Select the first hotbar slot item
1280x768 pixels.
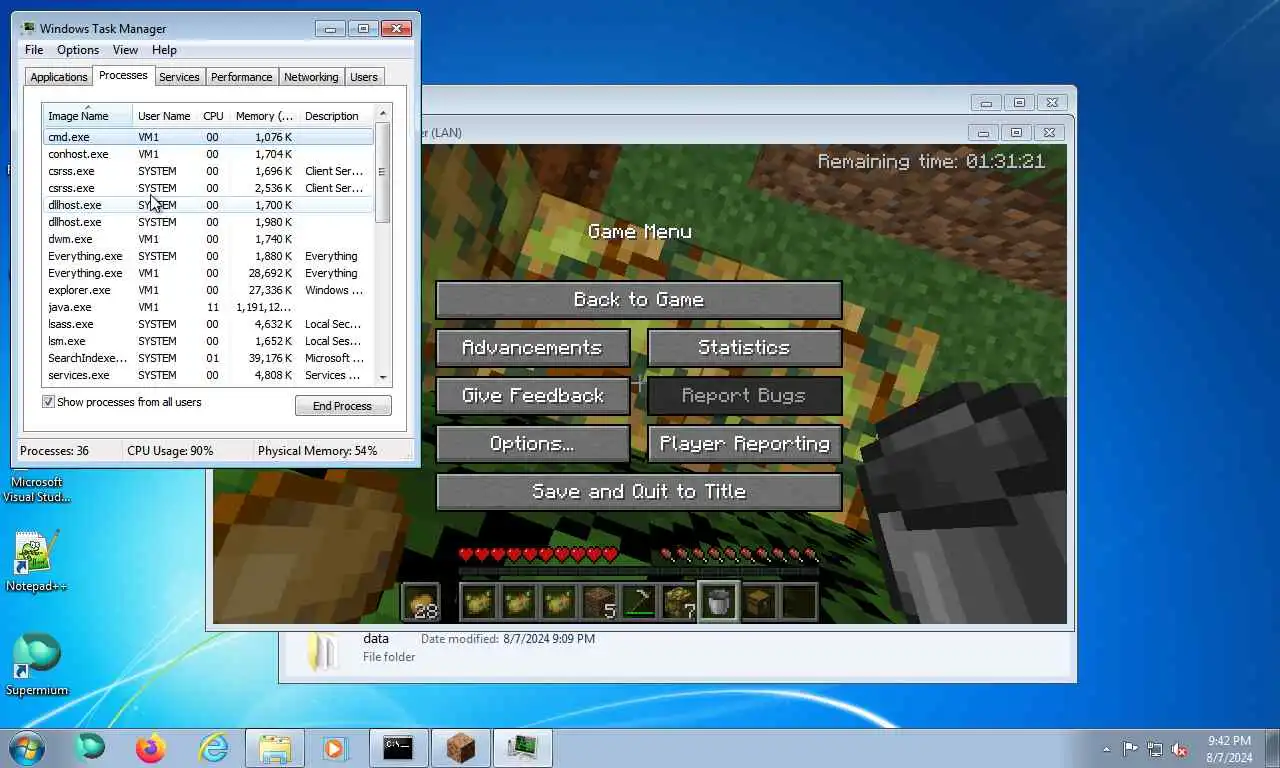479,602
